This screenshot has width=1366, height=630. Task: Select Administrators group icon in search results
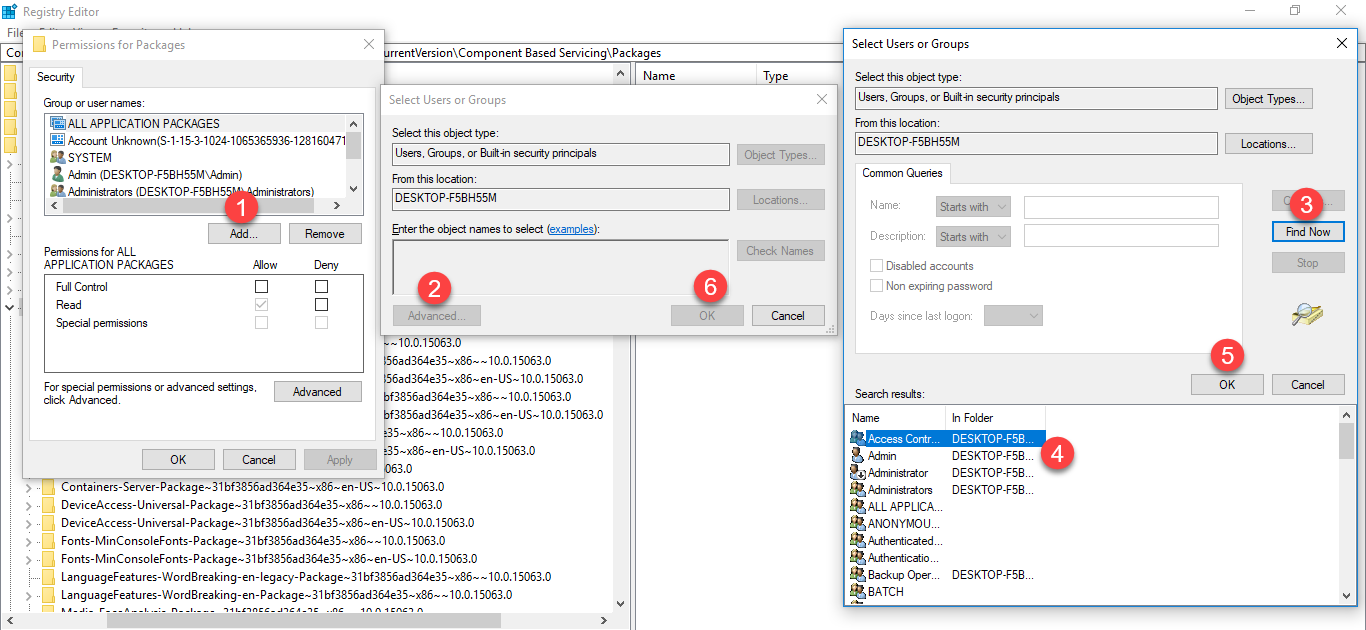click(x=857, y=489)
